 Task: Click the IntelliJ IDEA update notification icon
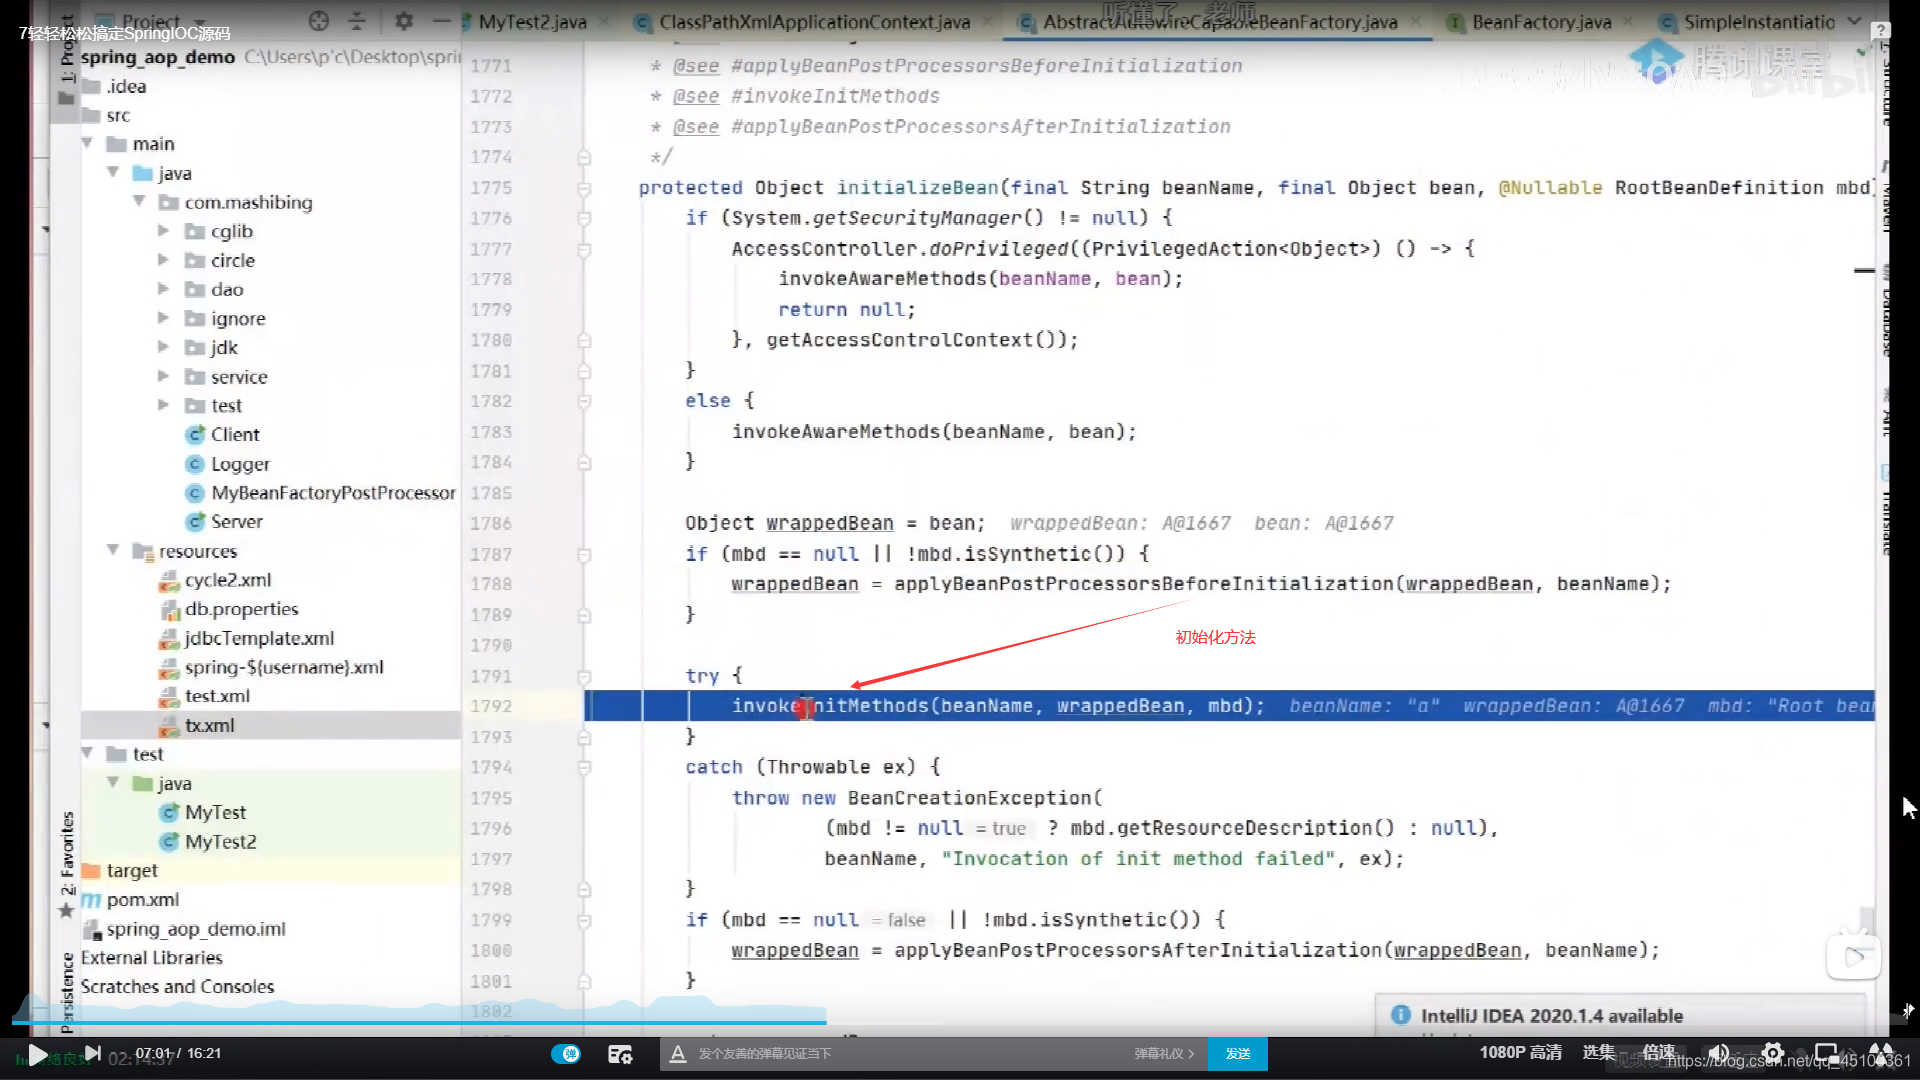click(1402, 1015)
